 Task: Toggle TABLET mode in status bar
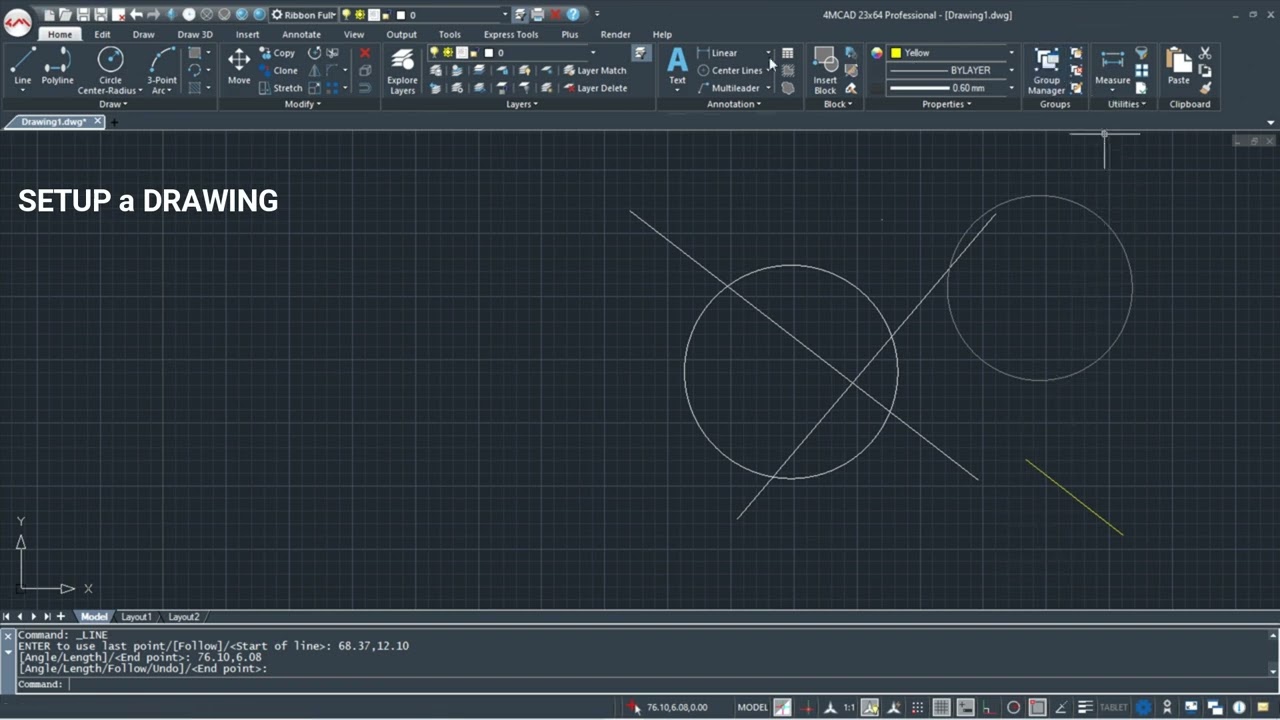[x=1113, y=707]
